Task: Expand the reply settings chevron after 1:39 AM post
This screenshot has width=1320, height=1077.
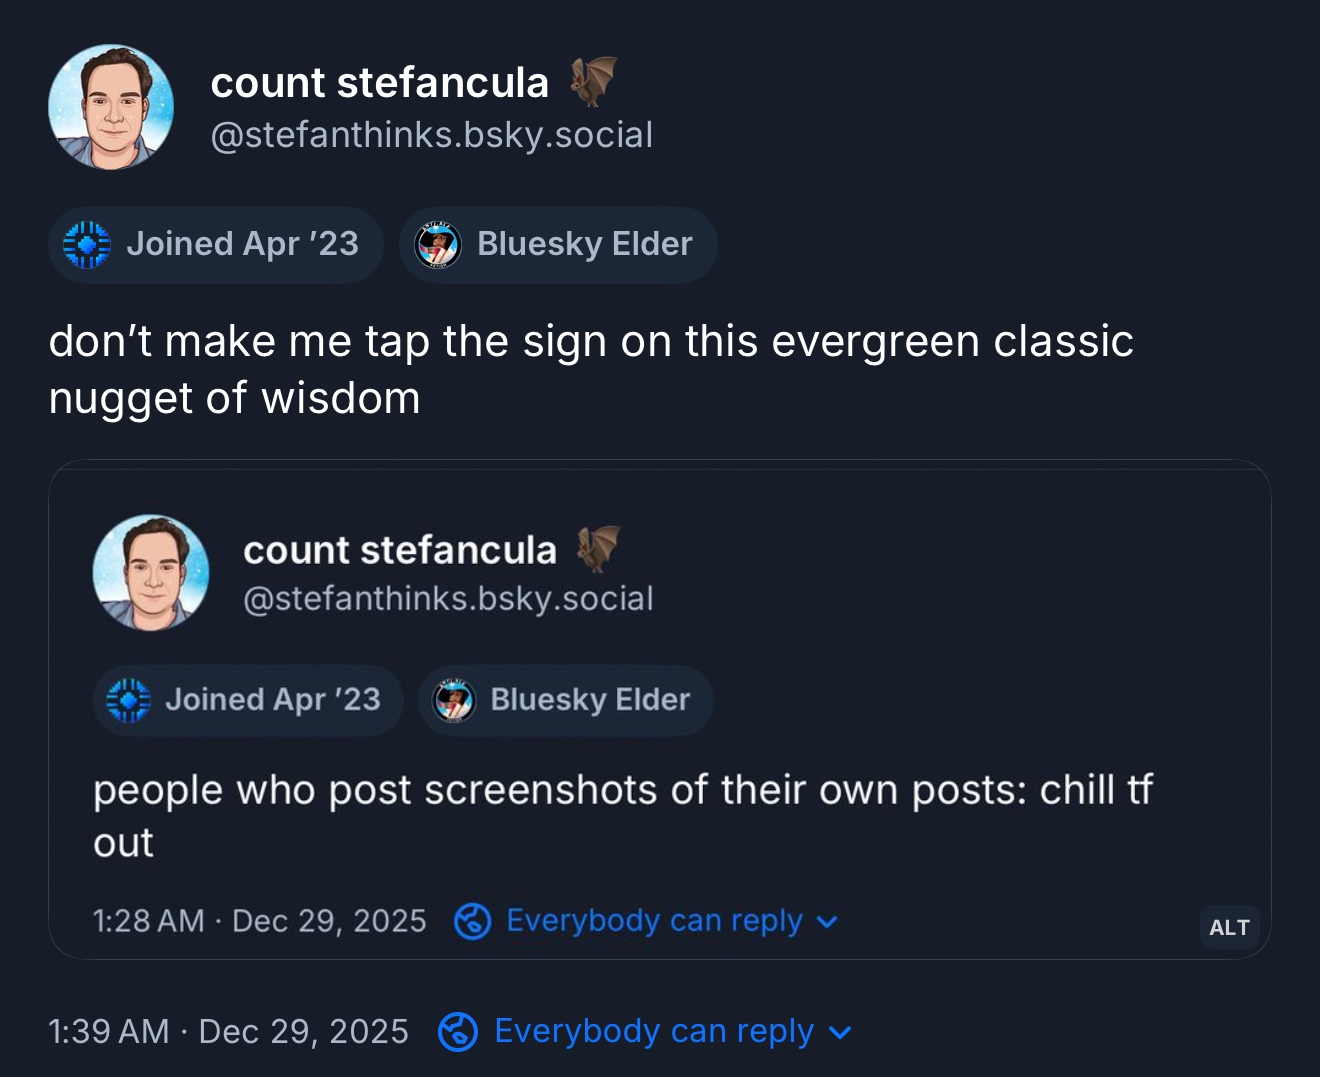Action: click(x=841, y=1032)
